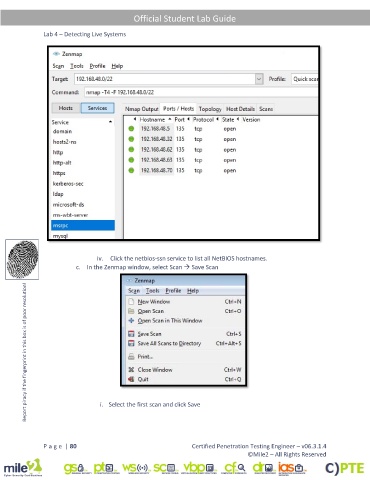
Task: Select the domain service in the list
Action: tap(82, 131)
